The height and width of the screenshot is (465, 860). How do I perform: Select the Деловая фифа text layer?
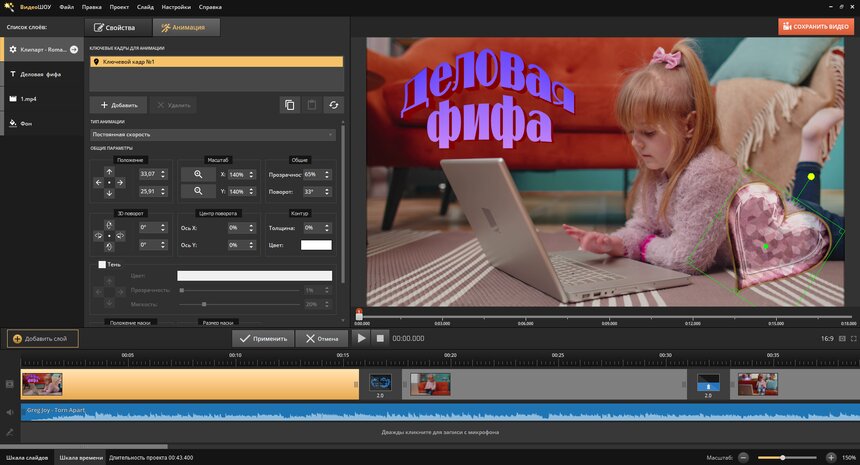coord(42,74)
